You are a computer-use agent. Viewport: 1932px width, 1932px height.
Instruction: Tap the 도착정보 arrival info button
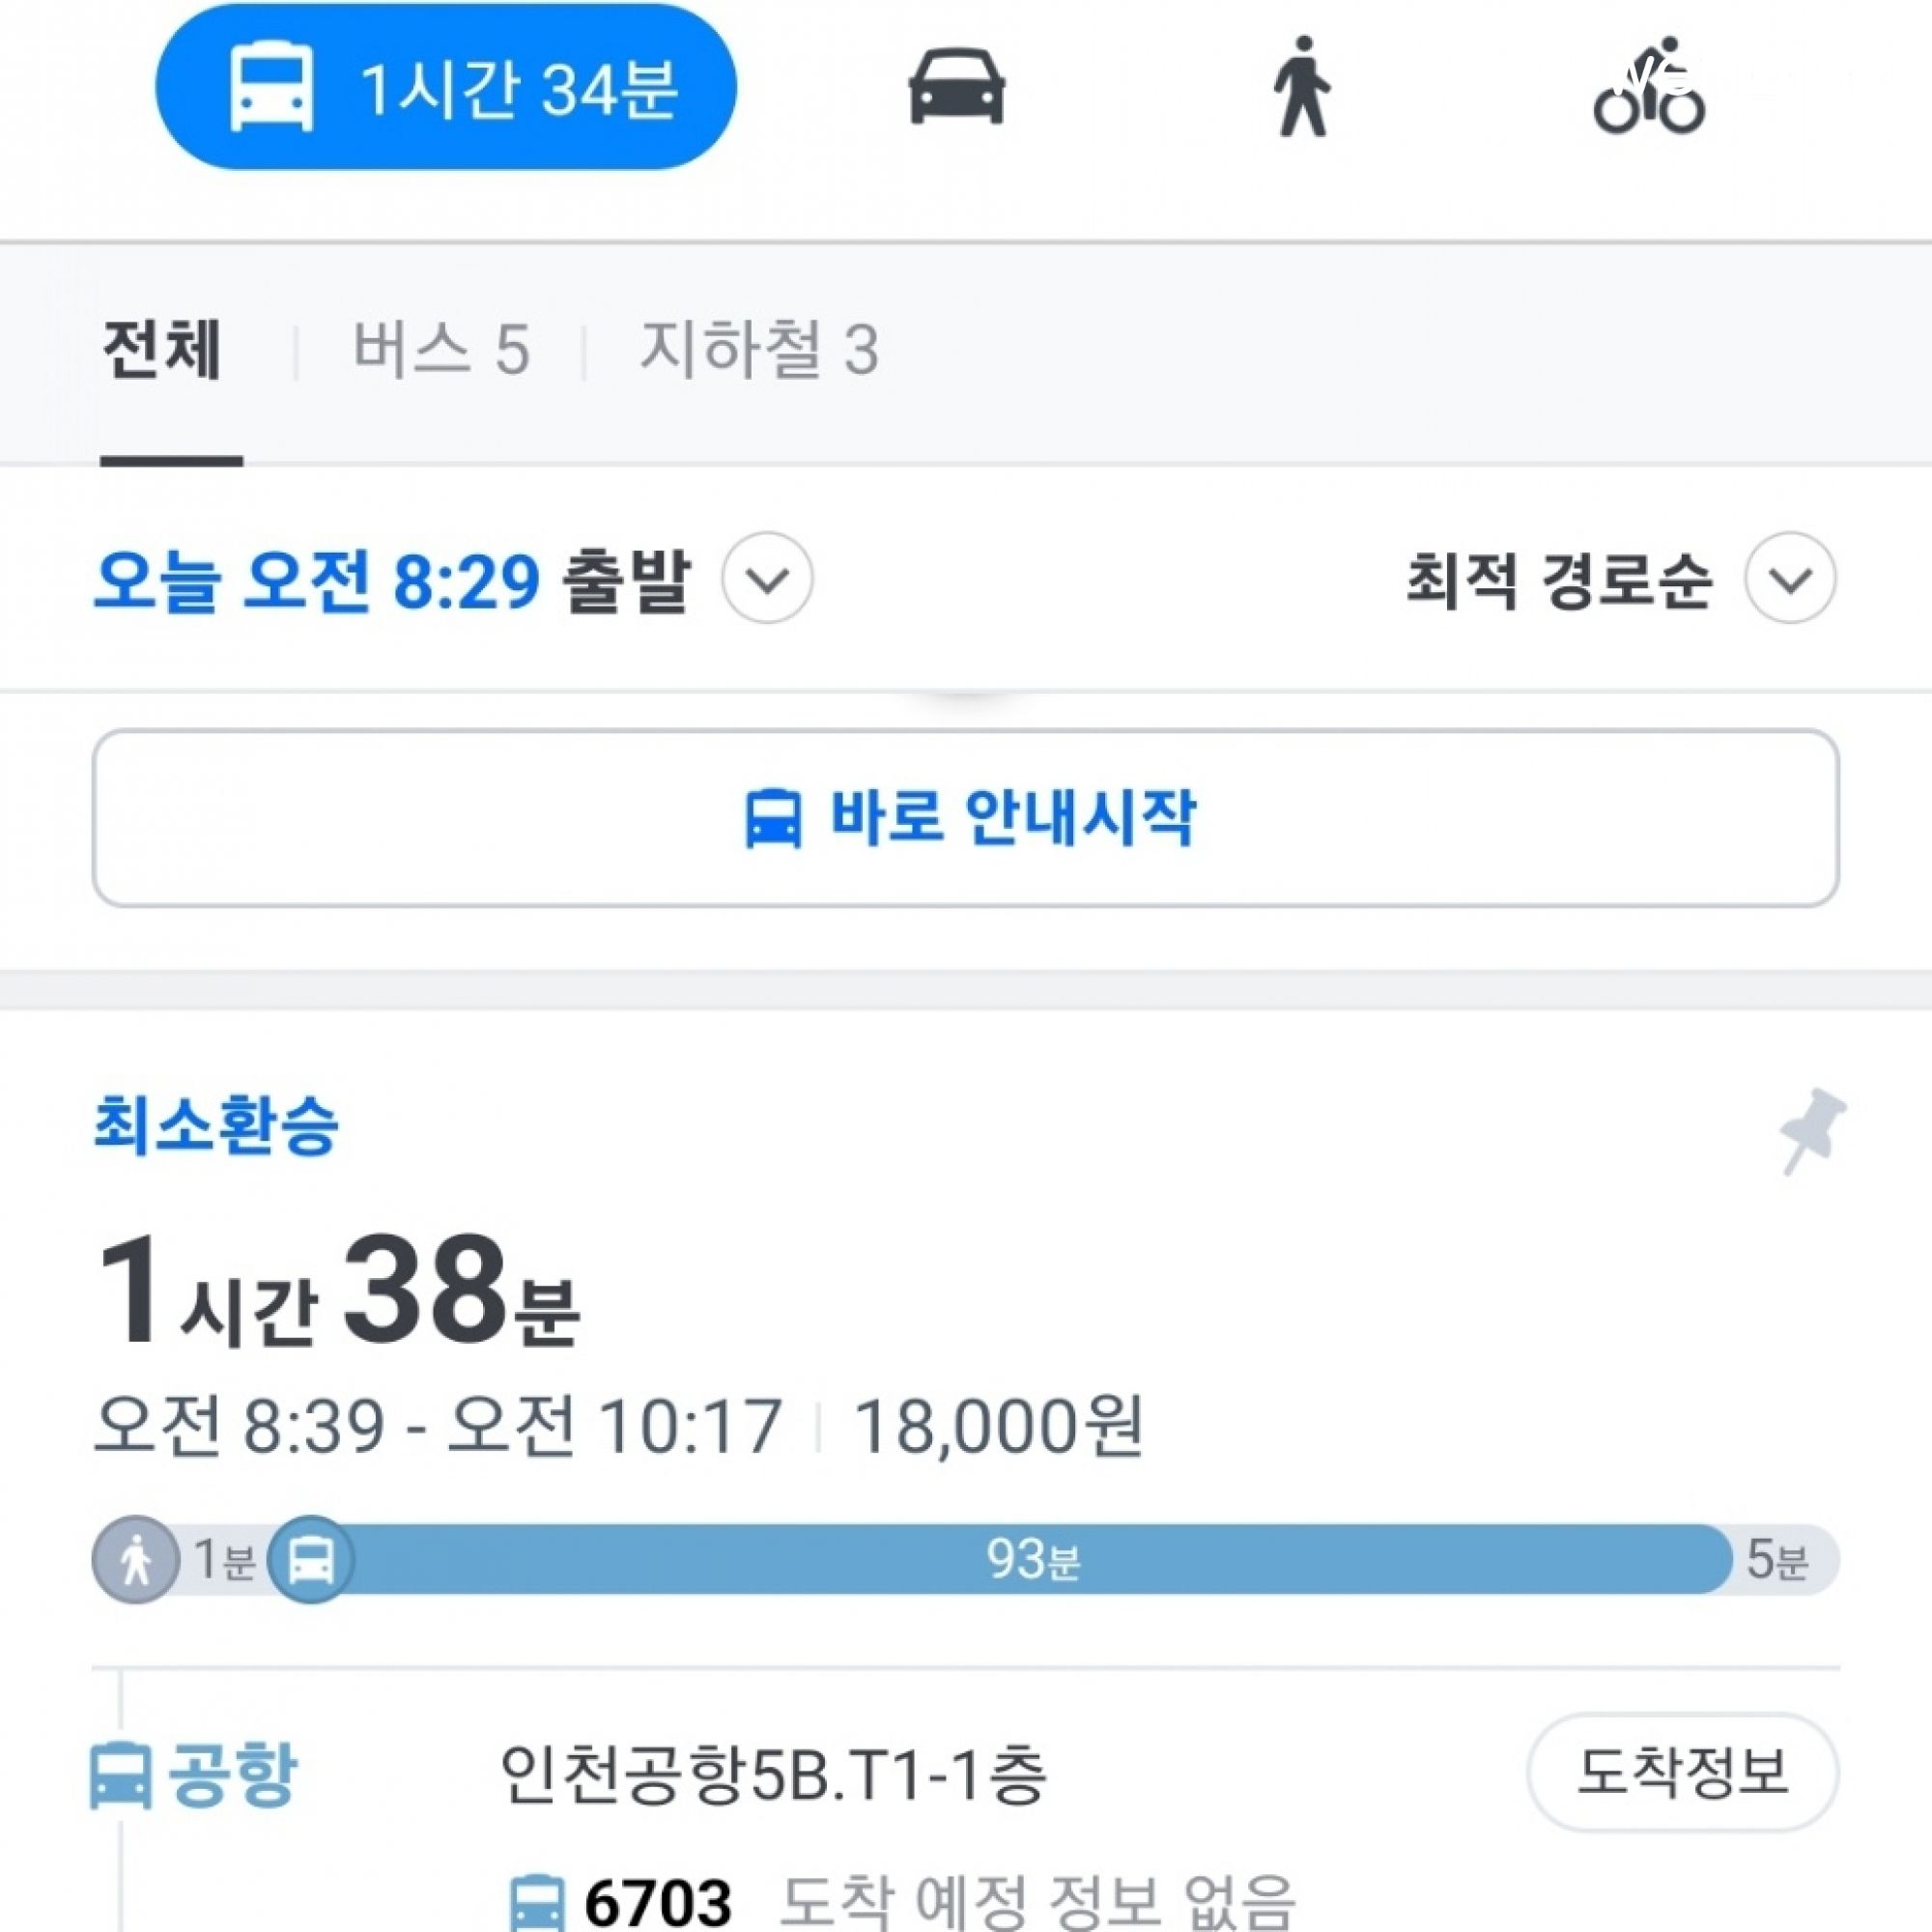(x=1682, y=1772)
